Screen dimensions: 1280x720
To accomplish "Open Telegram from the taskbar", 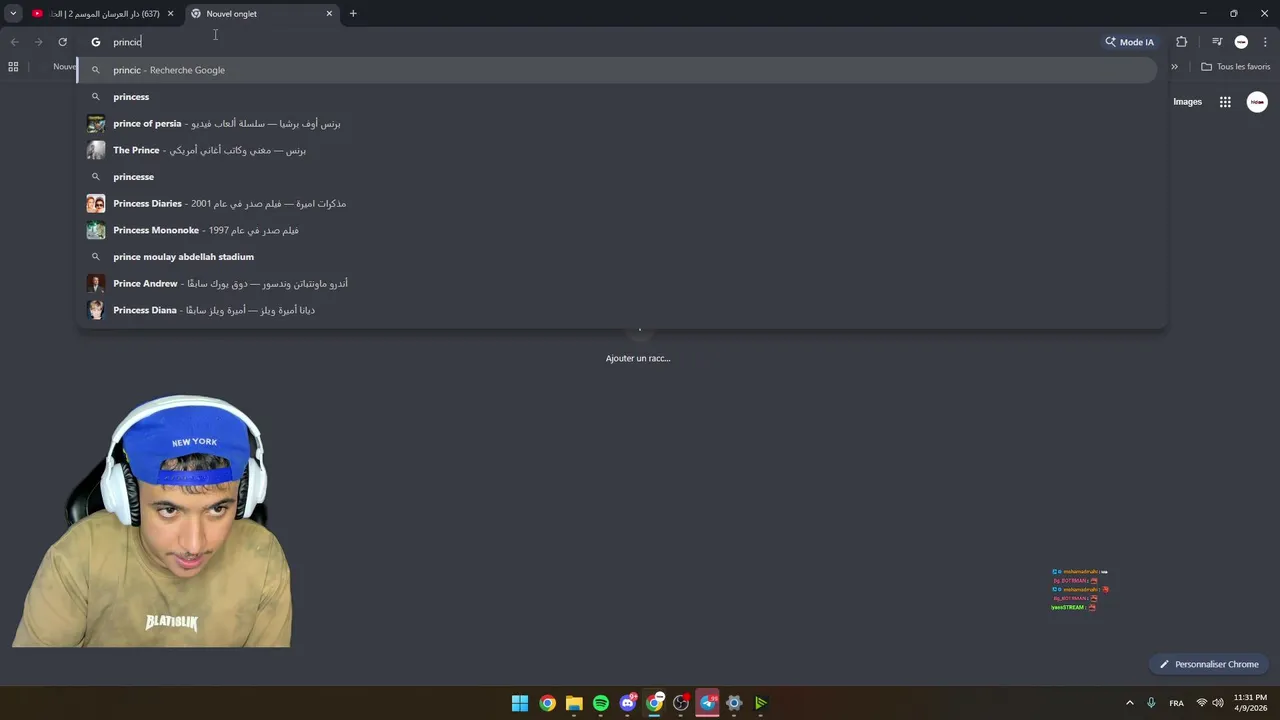I will [708, 703].
